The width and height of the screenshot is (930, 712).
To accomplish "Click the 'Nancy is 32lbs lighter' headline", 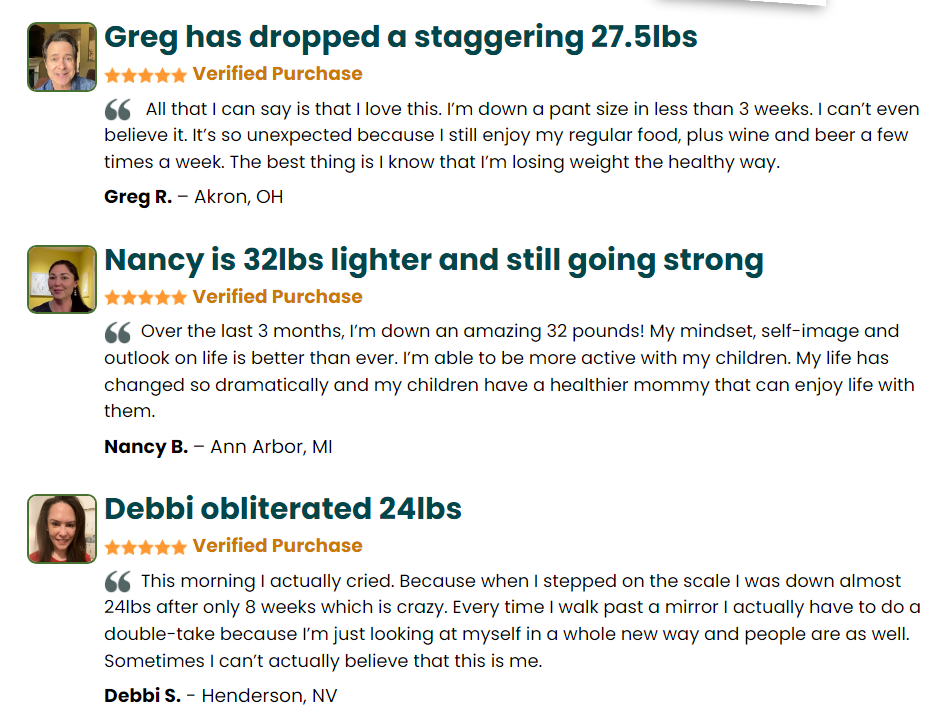I will [433, 261].
